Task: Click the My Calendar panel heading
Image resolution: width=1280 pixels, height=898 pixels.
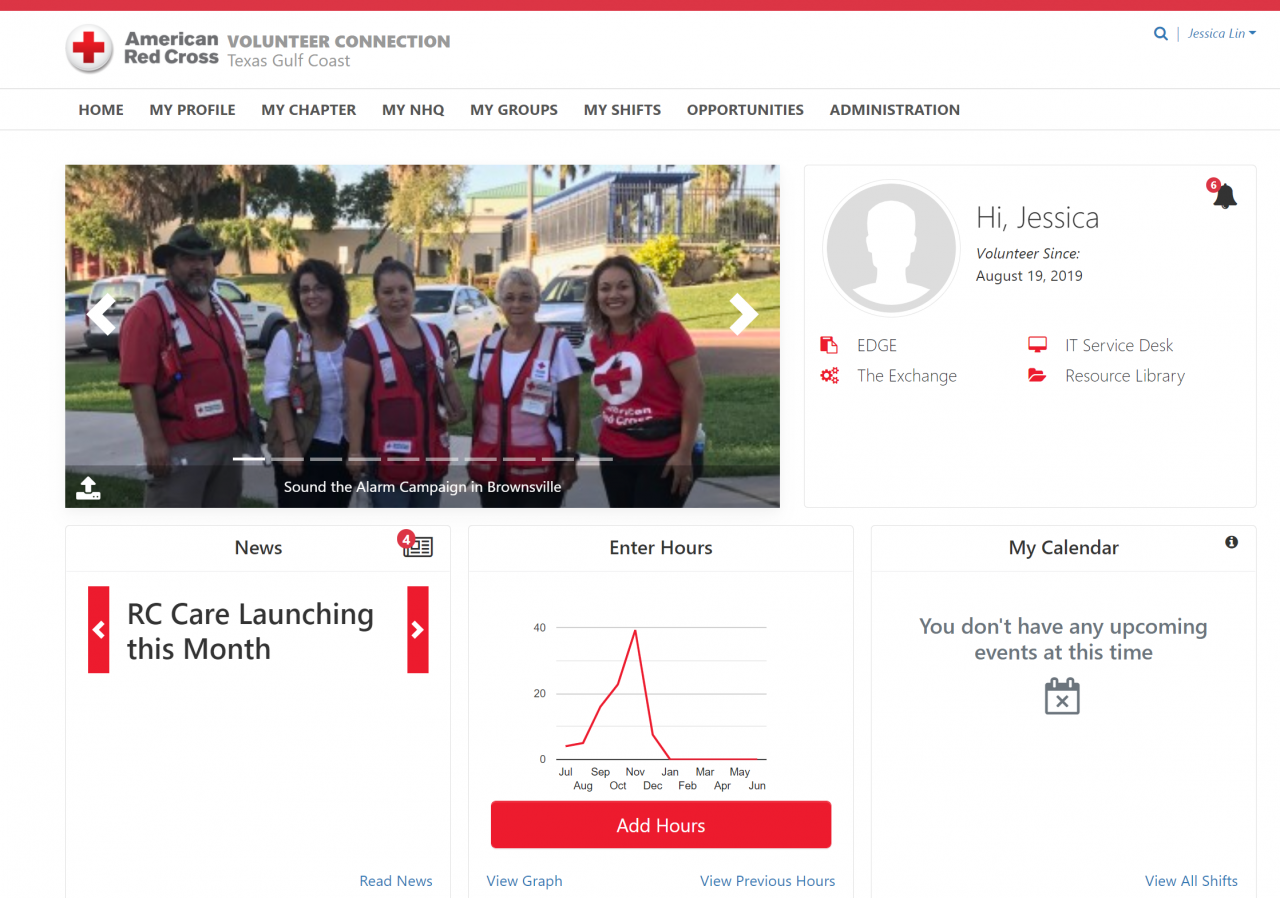Action: (1064, 548)
